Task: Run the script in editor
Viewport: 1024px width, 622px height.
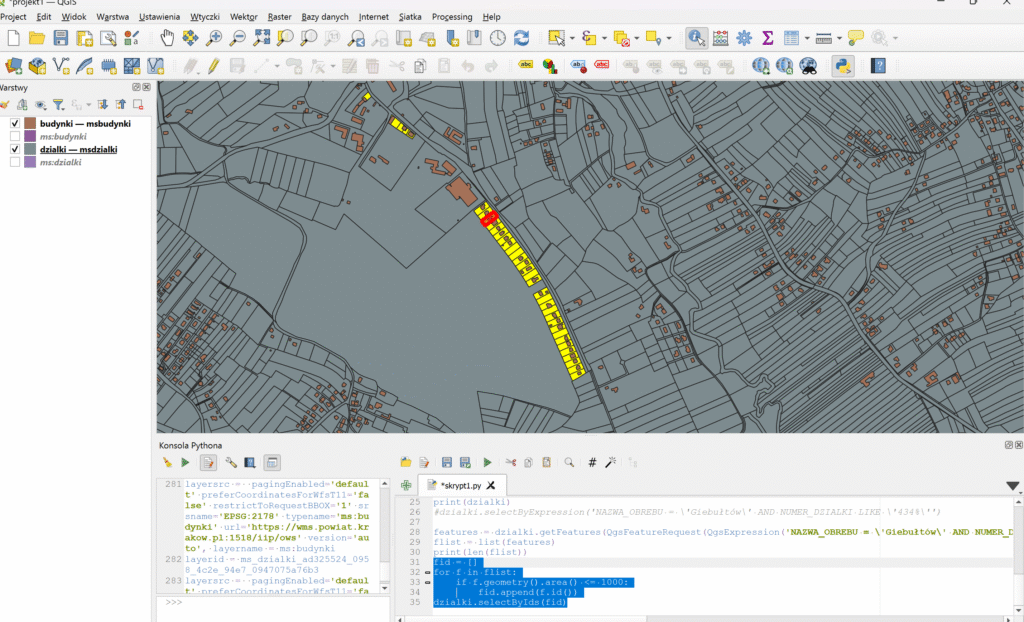Action: pos(487,462)
